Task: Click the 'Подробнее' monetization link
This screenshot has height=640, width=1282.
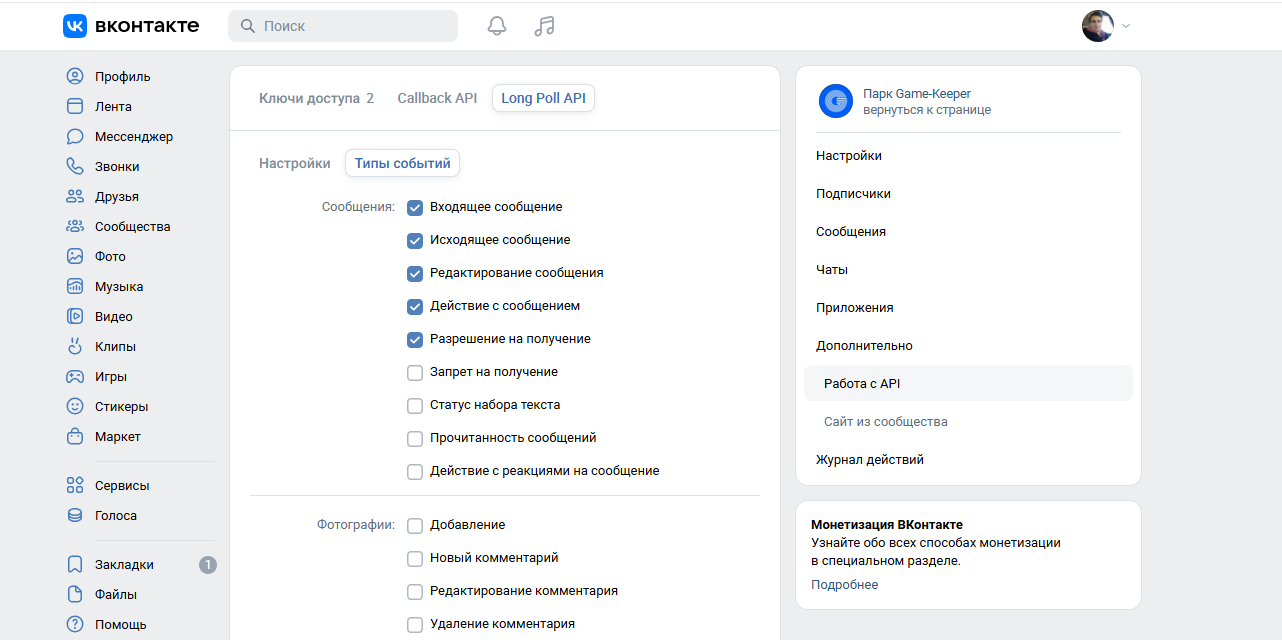Action: (844, 585)
